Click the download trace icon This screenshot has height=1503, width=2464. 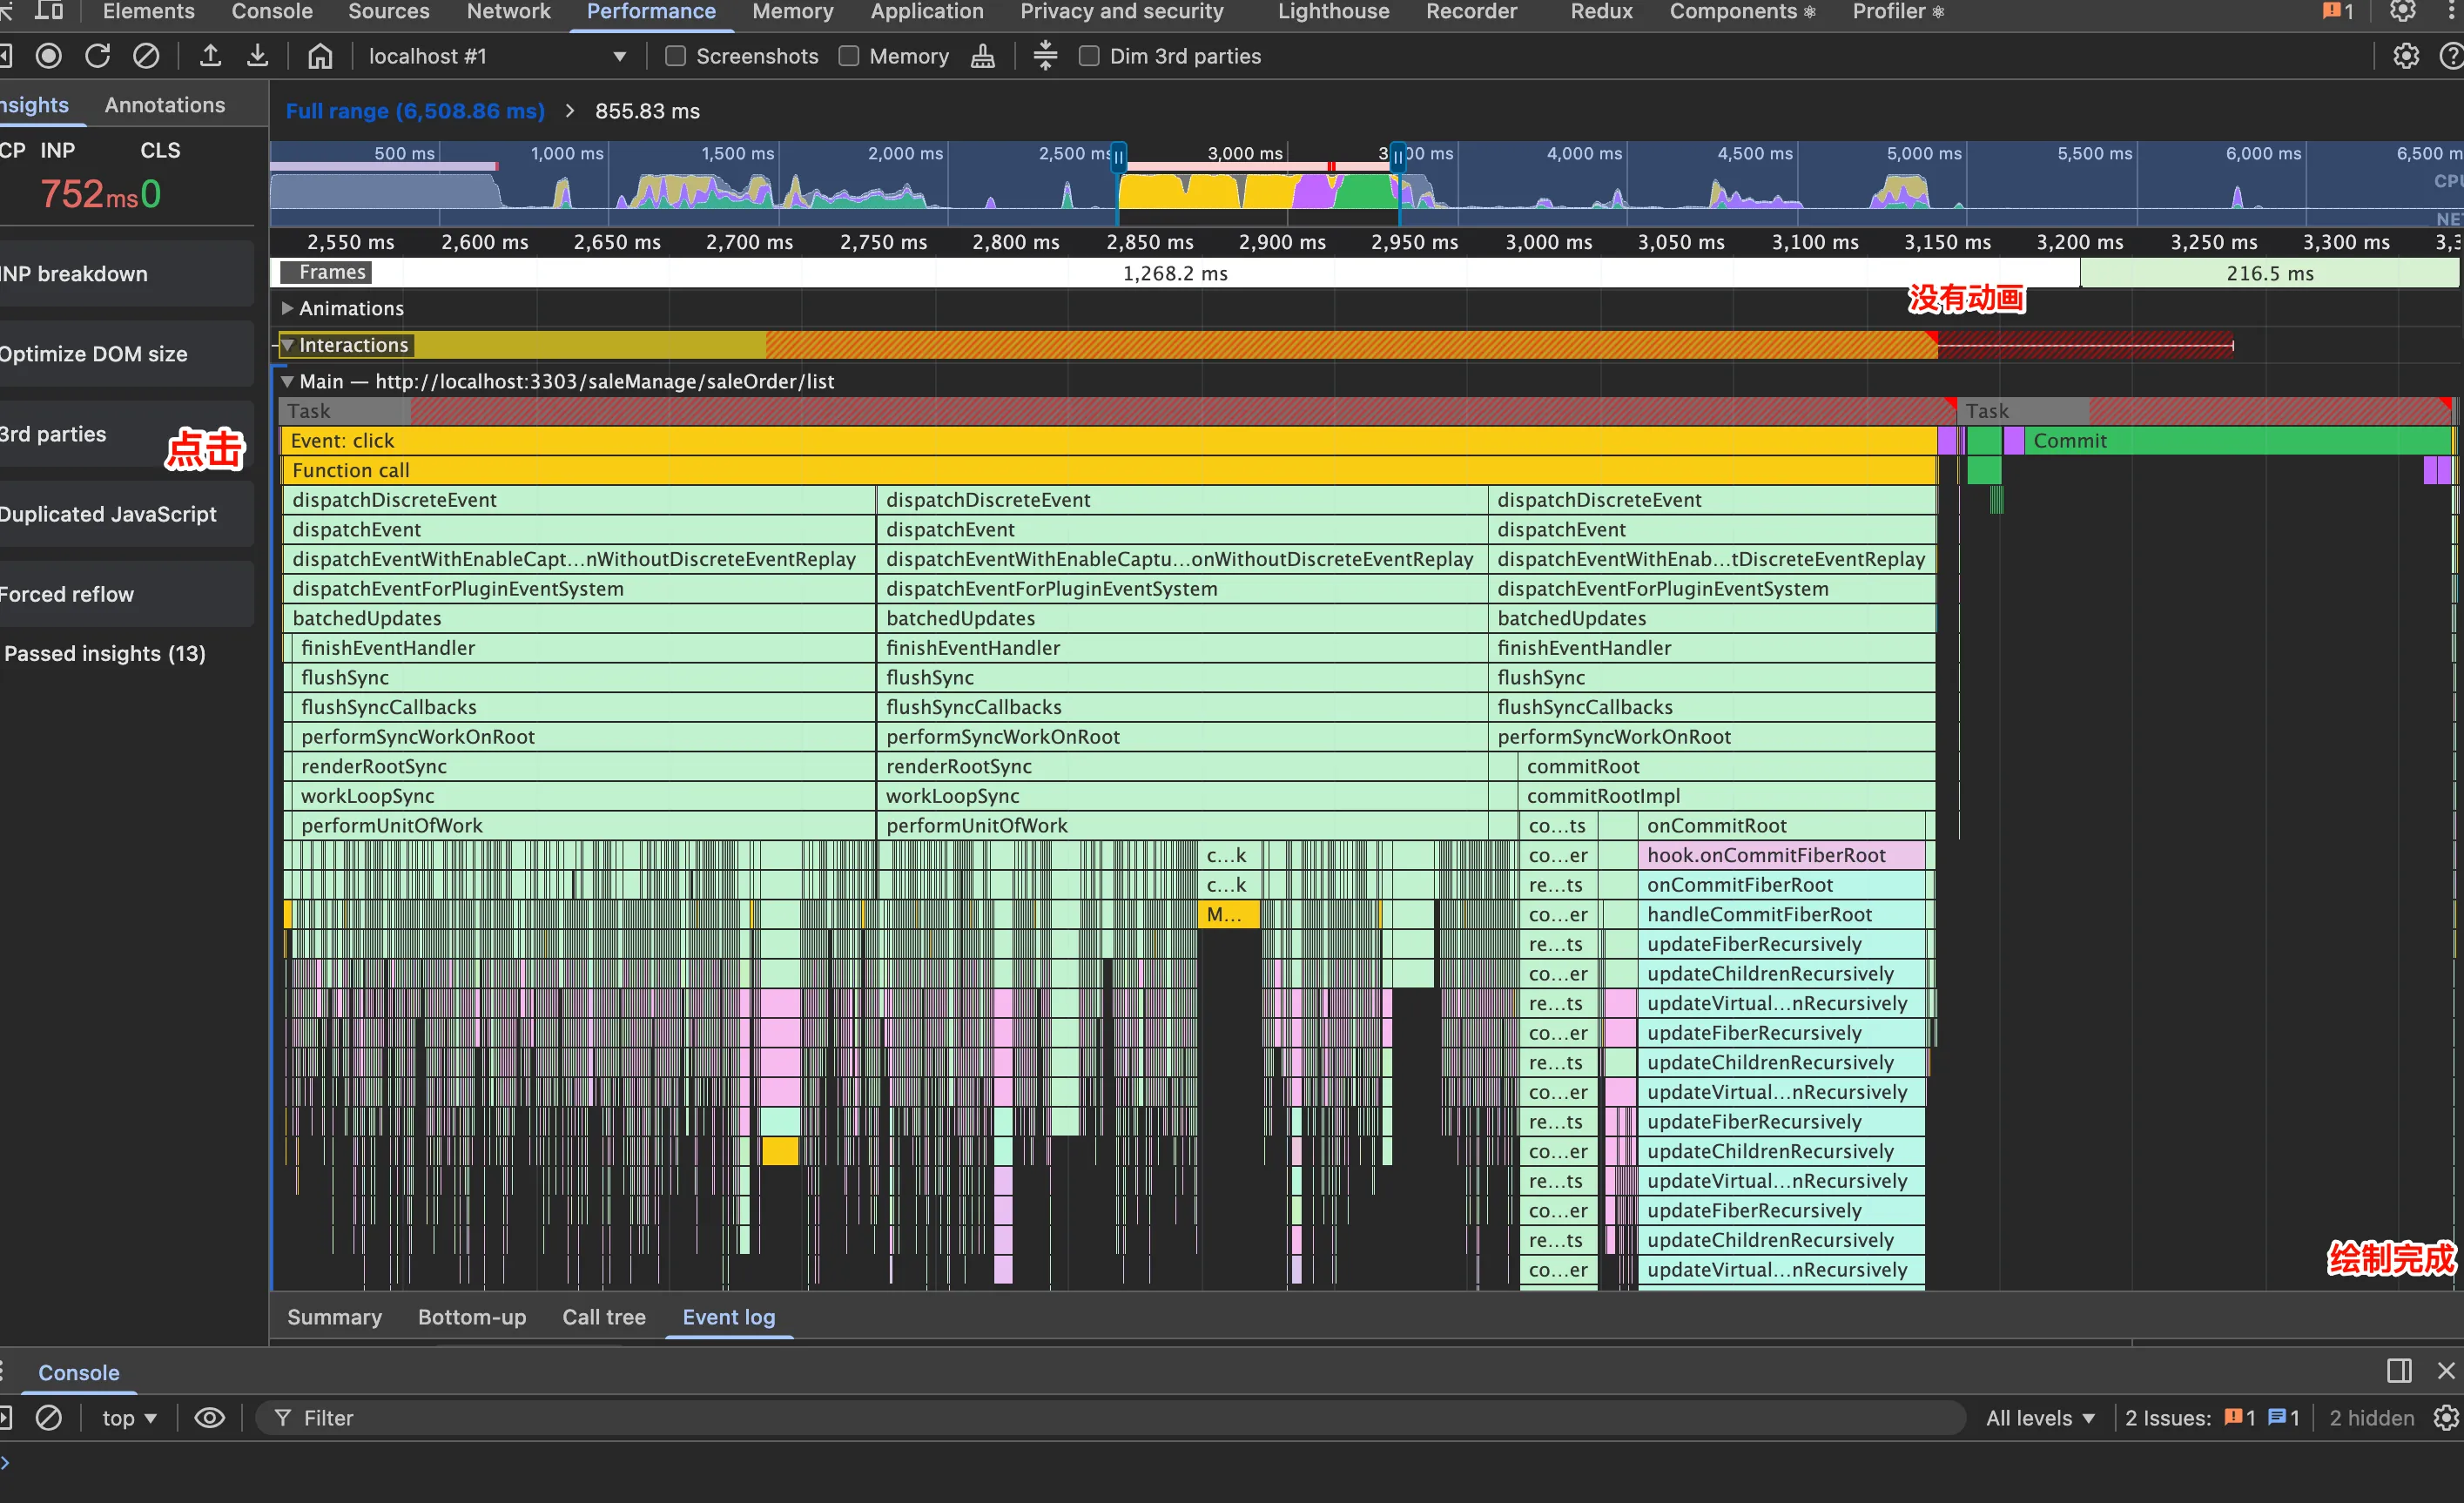tap(258, 56)
